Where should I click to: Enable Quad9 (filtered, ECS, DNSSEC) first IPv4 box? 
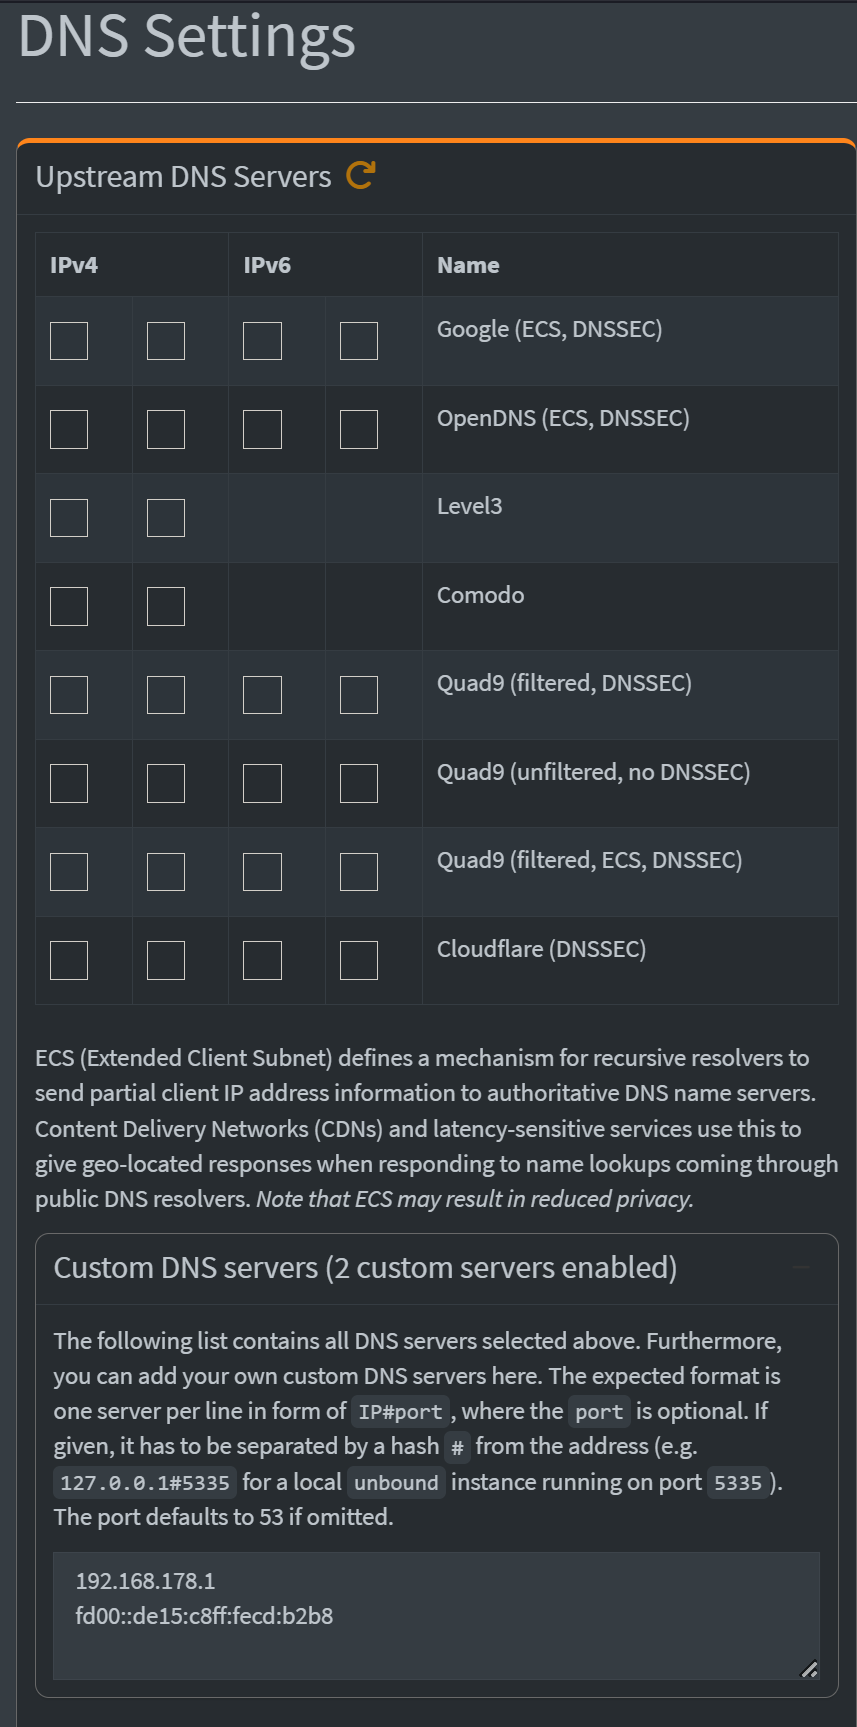(69, 872)
